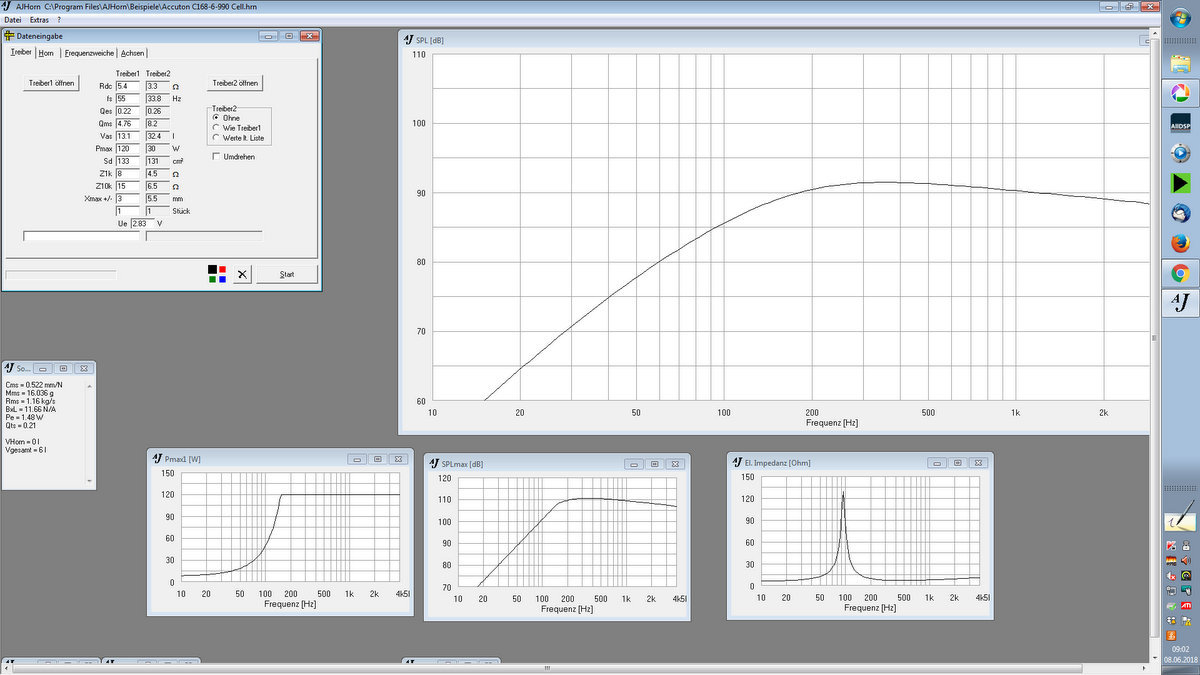The width and height of the screenshot is (1200, 675).
Task: Choose 'Wie Treiber1' option for Treiber2
Action: point(217,128)
